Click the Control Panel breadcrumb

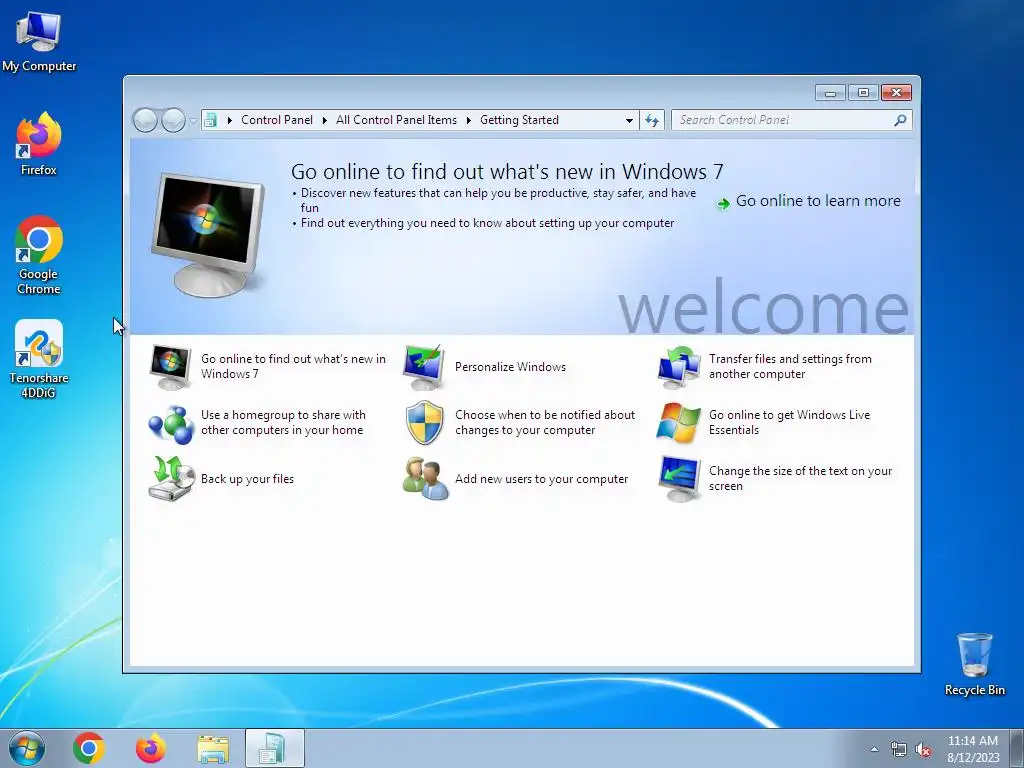coord(277,120)
